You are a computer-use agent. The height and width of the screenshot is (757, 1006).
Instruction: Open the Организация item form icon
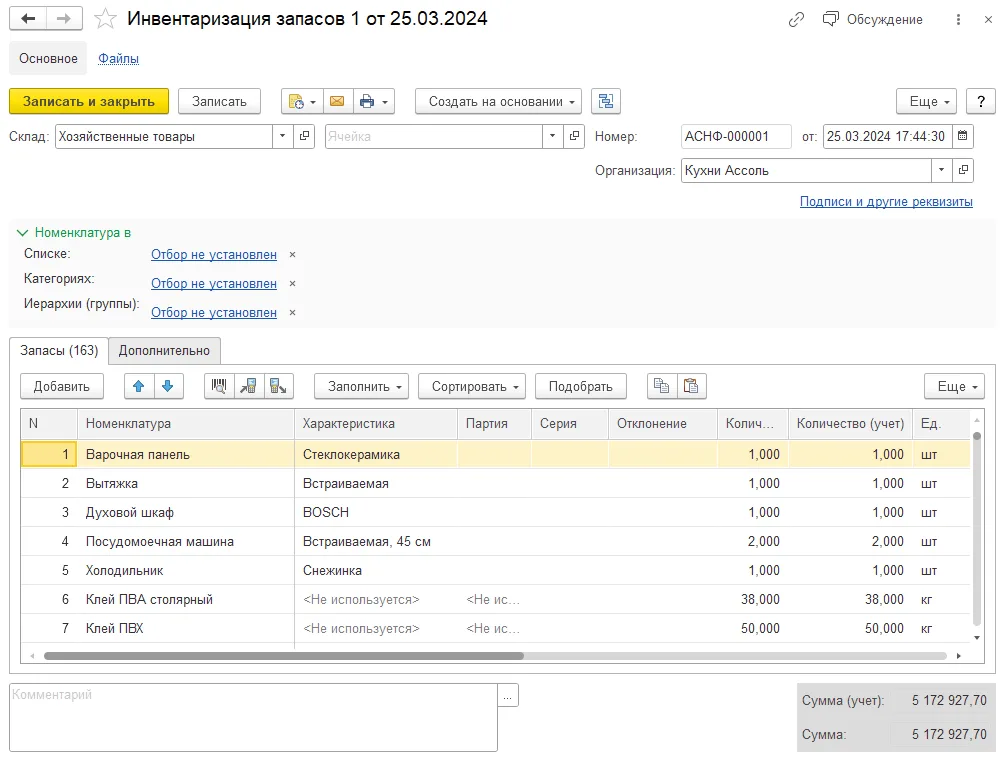pyautogui.click(x=963, y=170)
